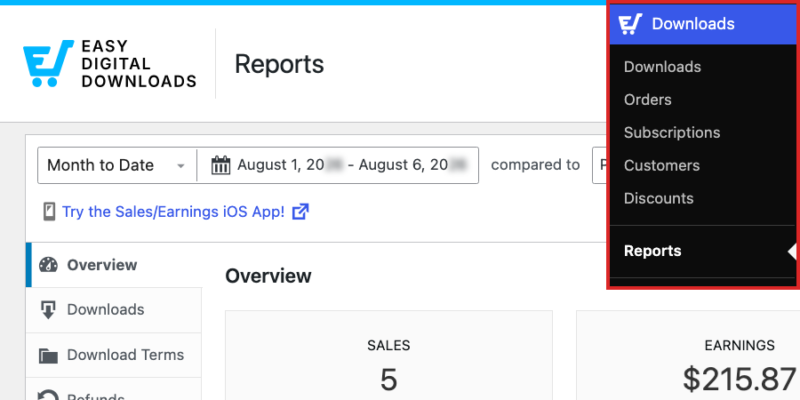Screen dimensions: 800x400
Task: Open the Subscriptions menu item
Action: pos(672,133)
